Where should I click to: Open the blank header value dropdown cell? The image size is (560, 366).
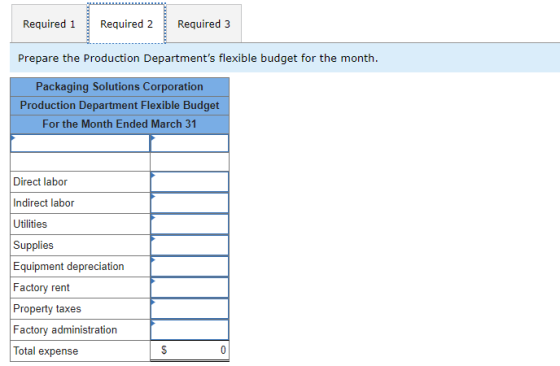point(190,143)
